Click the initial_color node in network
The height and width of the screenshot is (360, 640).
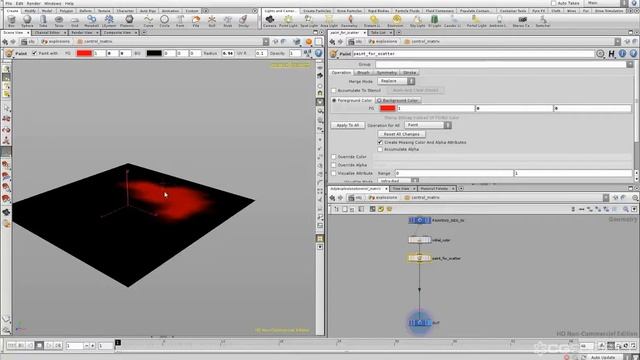(419, 240)
